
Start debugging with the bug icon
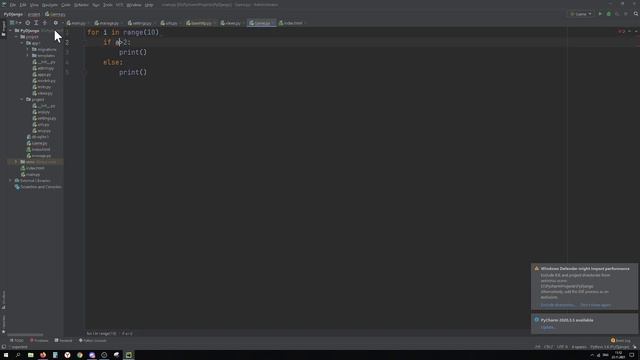(609, 14)
